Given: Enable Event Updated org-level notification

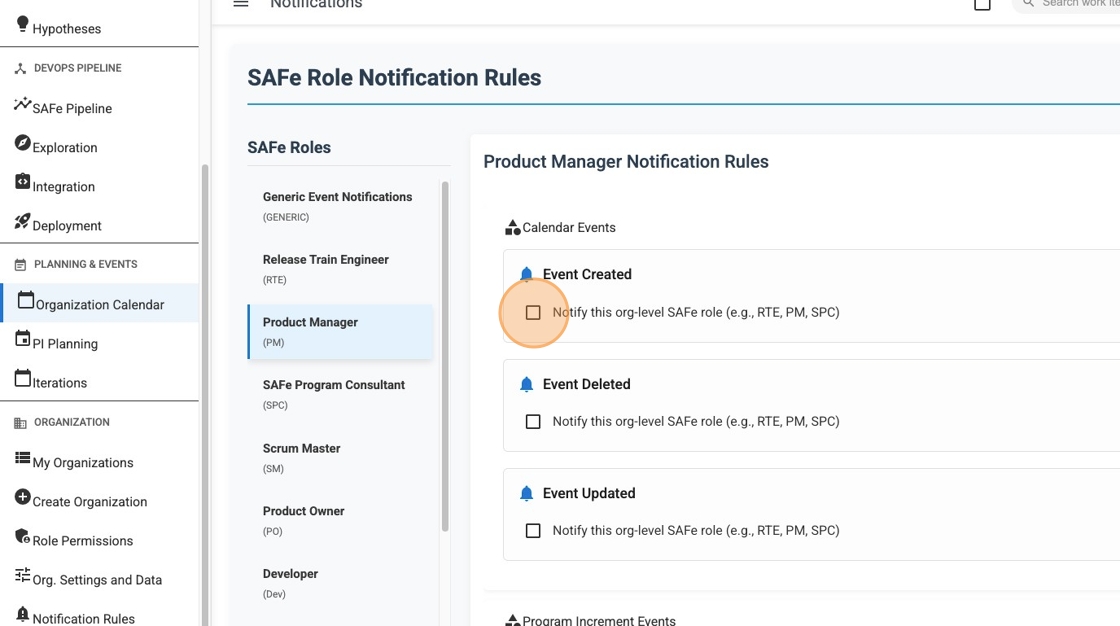Looking at the screenshot, I should (533, 530).
